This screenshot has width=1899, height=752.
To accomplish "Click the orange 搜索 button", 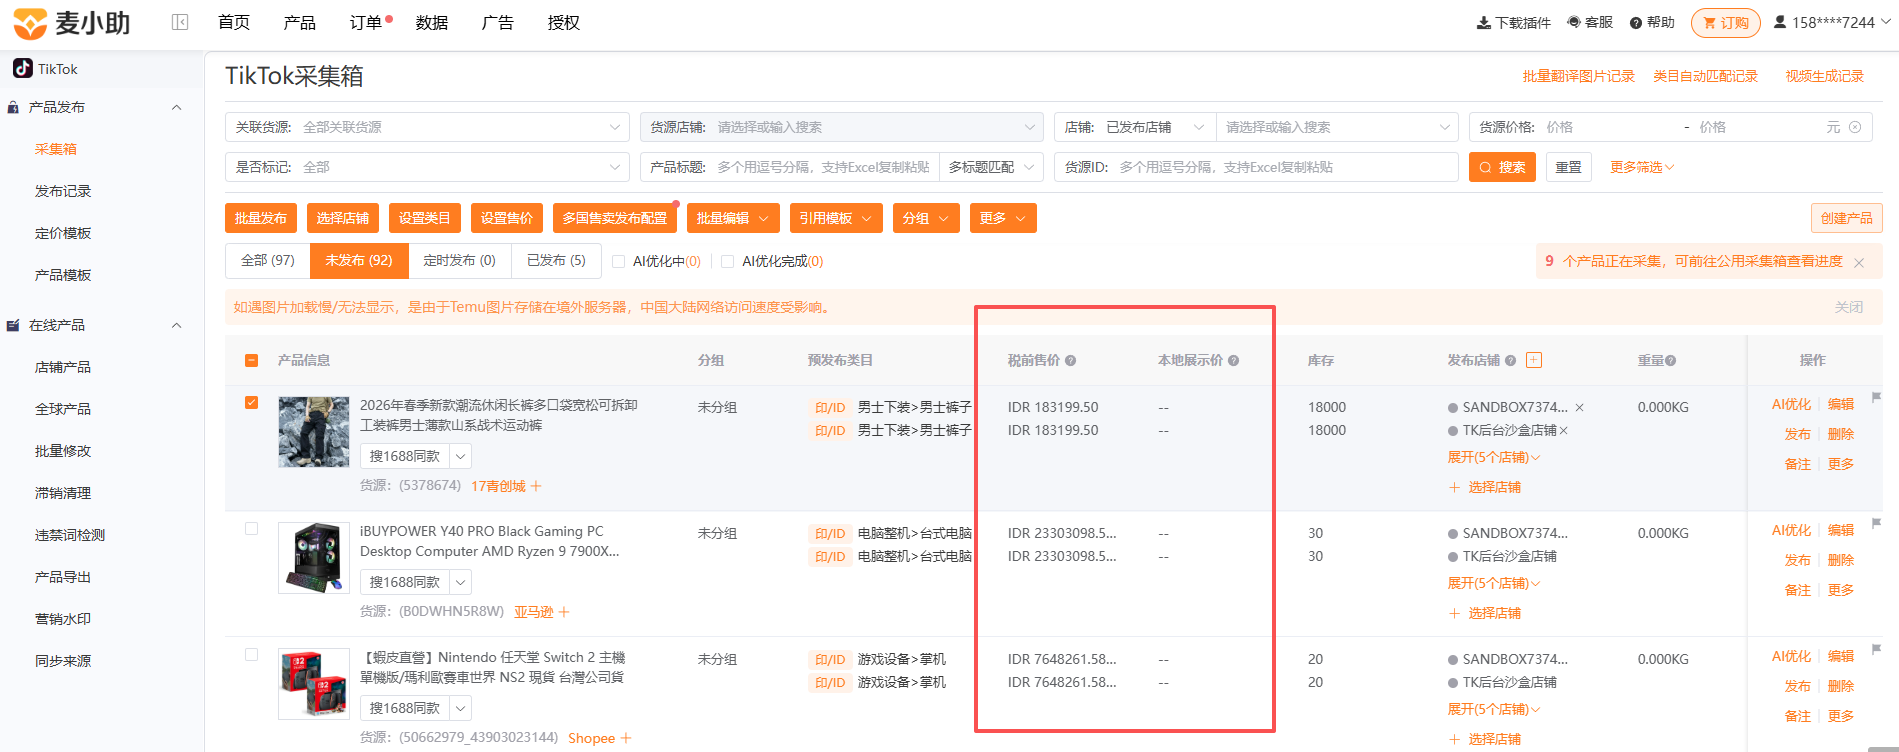I will pos(1502,167).
